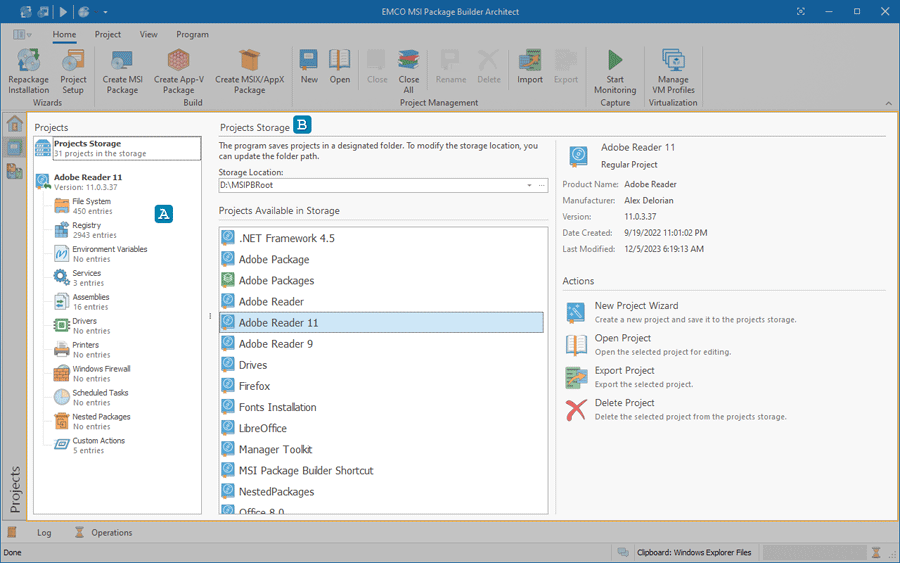Select the Drives project
Image resolution: width=900 pixels, height=563 pixels.
pos(381,365)
